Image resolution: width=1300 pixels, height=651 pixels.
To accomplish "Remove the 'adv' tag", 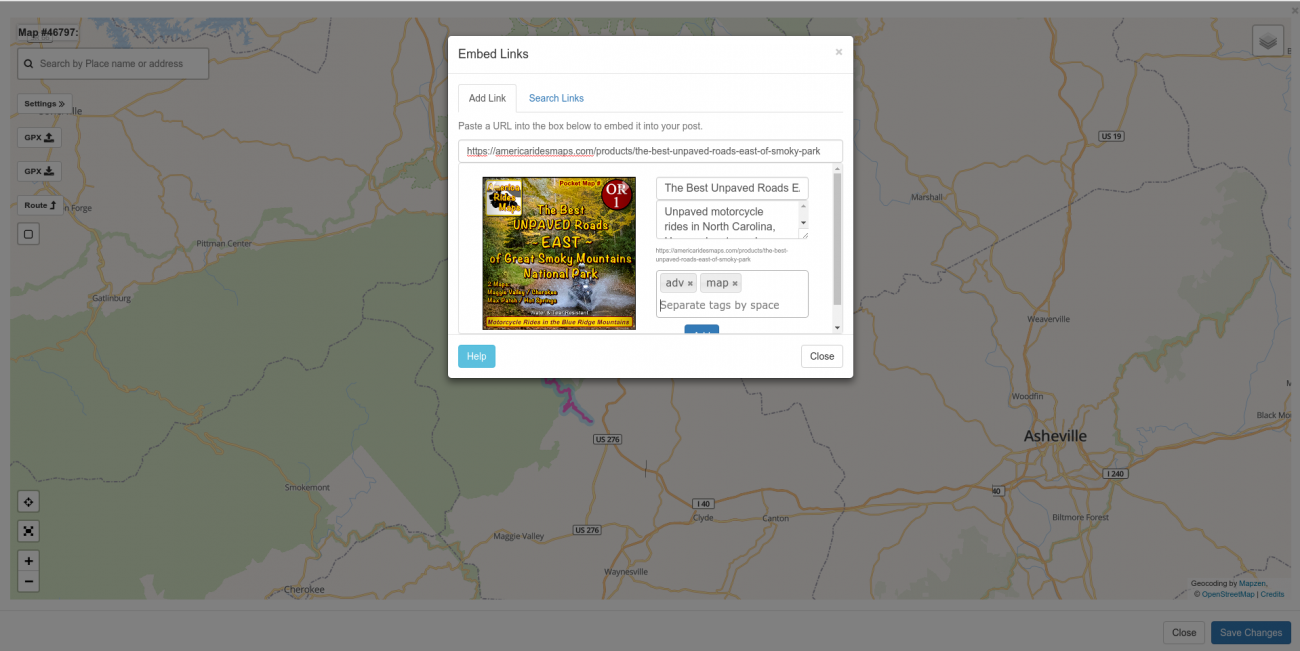I will 690,284.
